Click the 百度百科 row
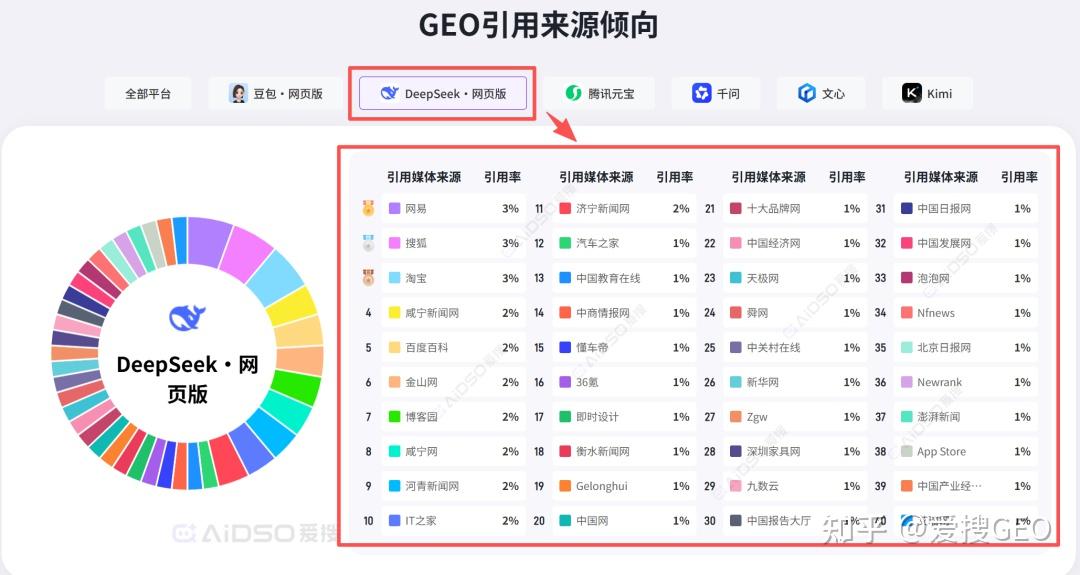 [x=454, y=347]
